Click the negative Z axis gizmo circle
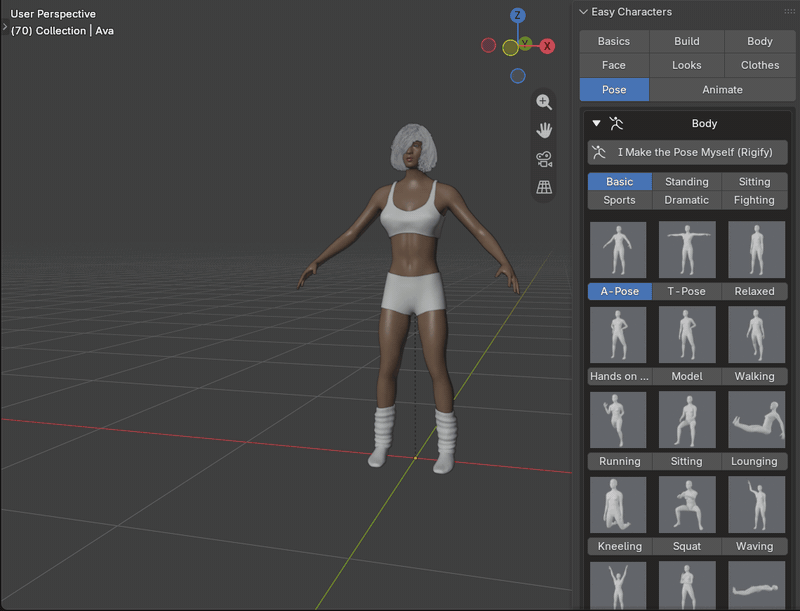This screenshot has width=800, height=611. [517, 76]
